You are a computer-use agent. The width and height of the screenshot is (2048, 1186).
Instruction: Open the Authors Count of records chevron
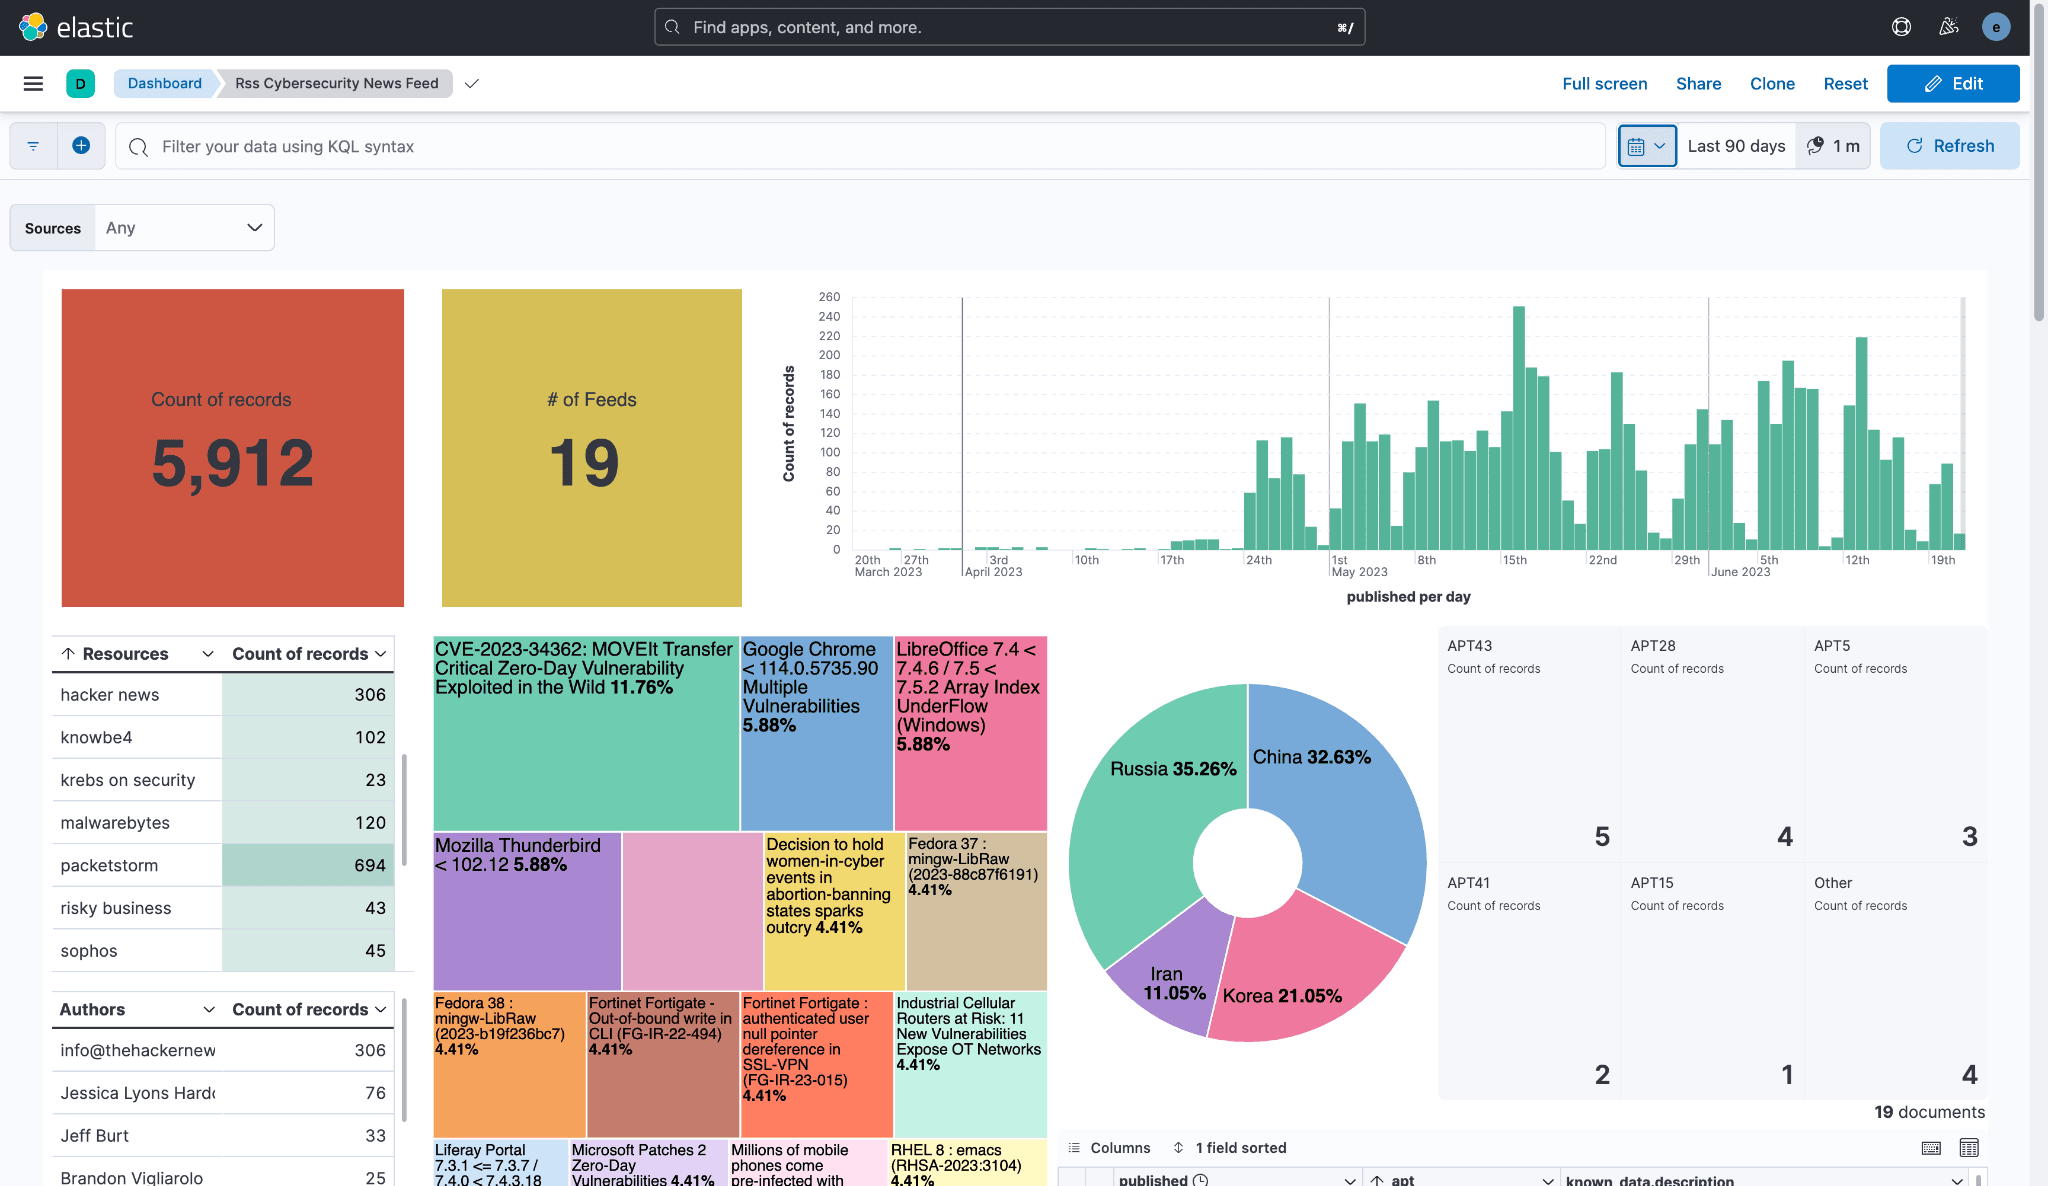[381, 1010]
